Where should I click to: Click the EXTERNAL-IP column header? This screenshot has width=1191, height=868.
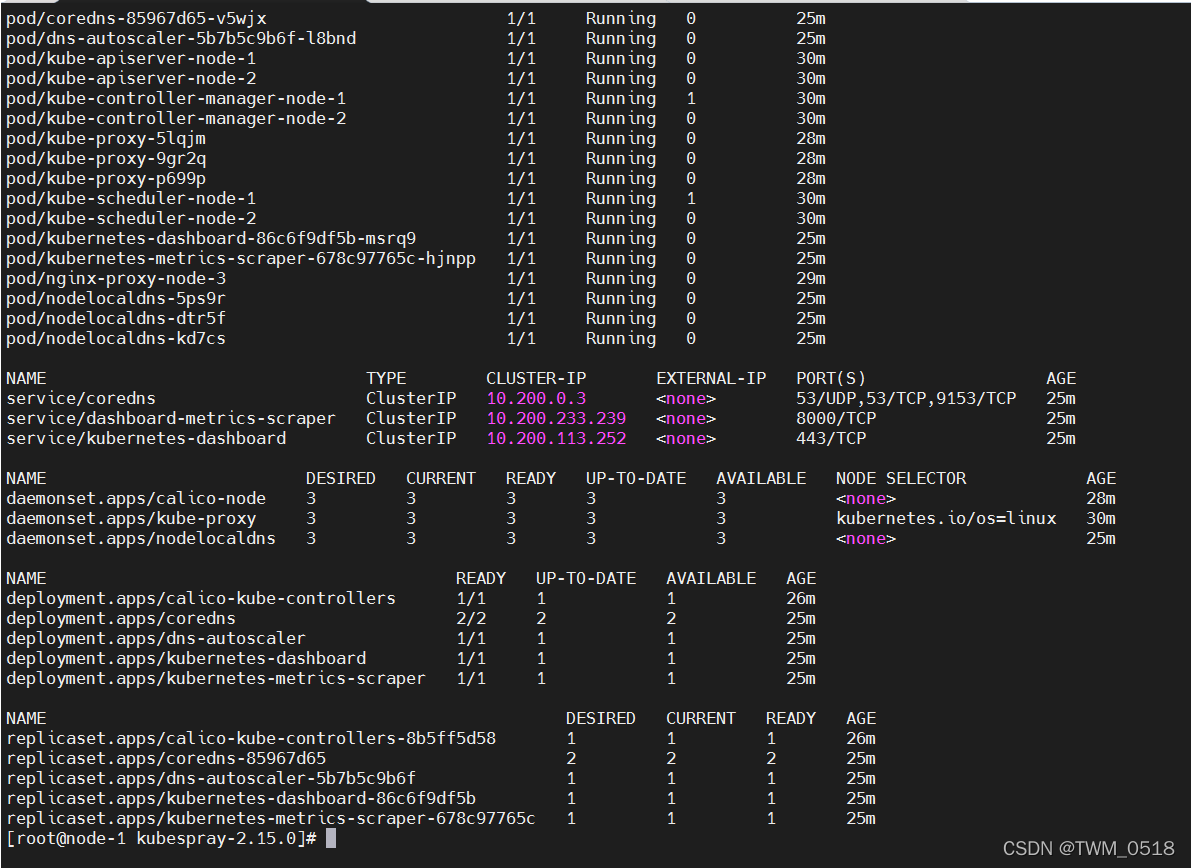click(x=711, y=378)
